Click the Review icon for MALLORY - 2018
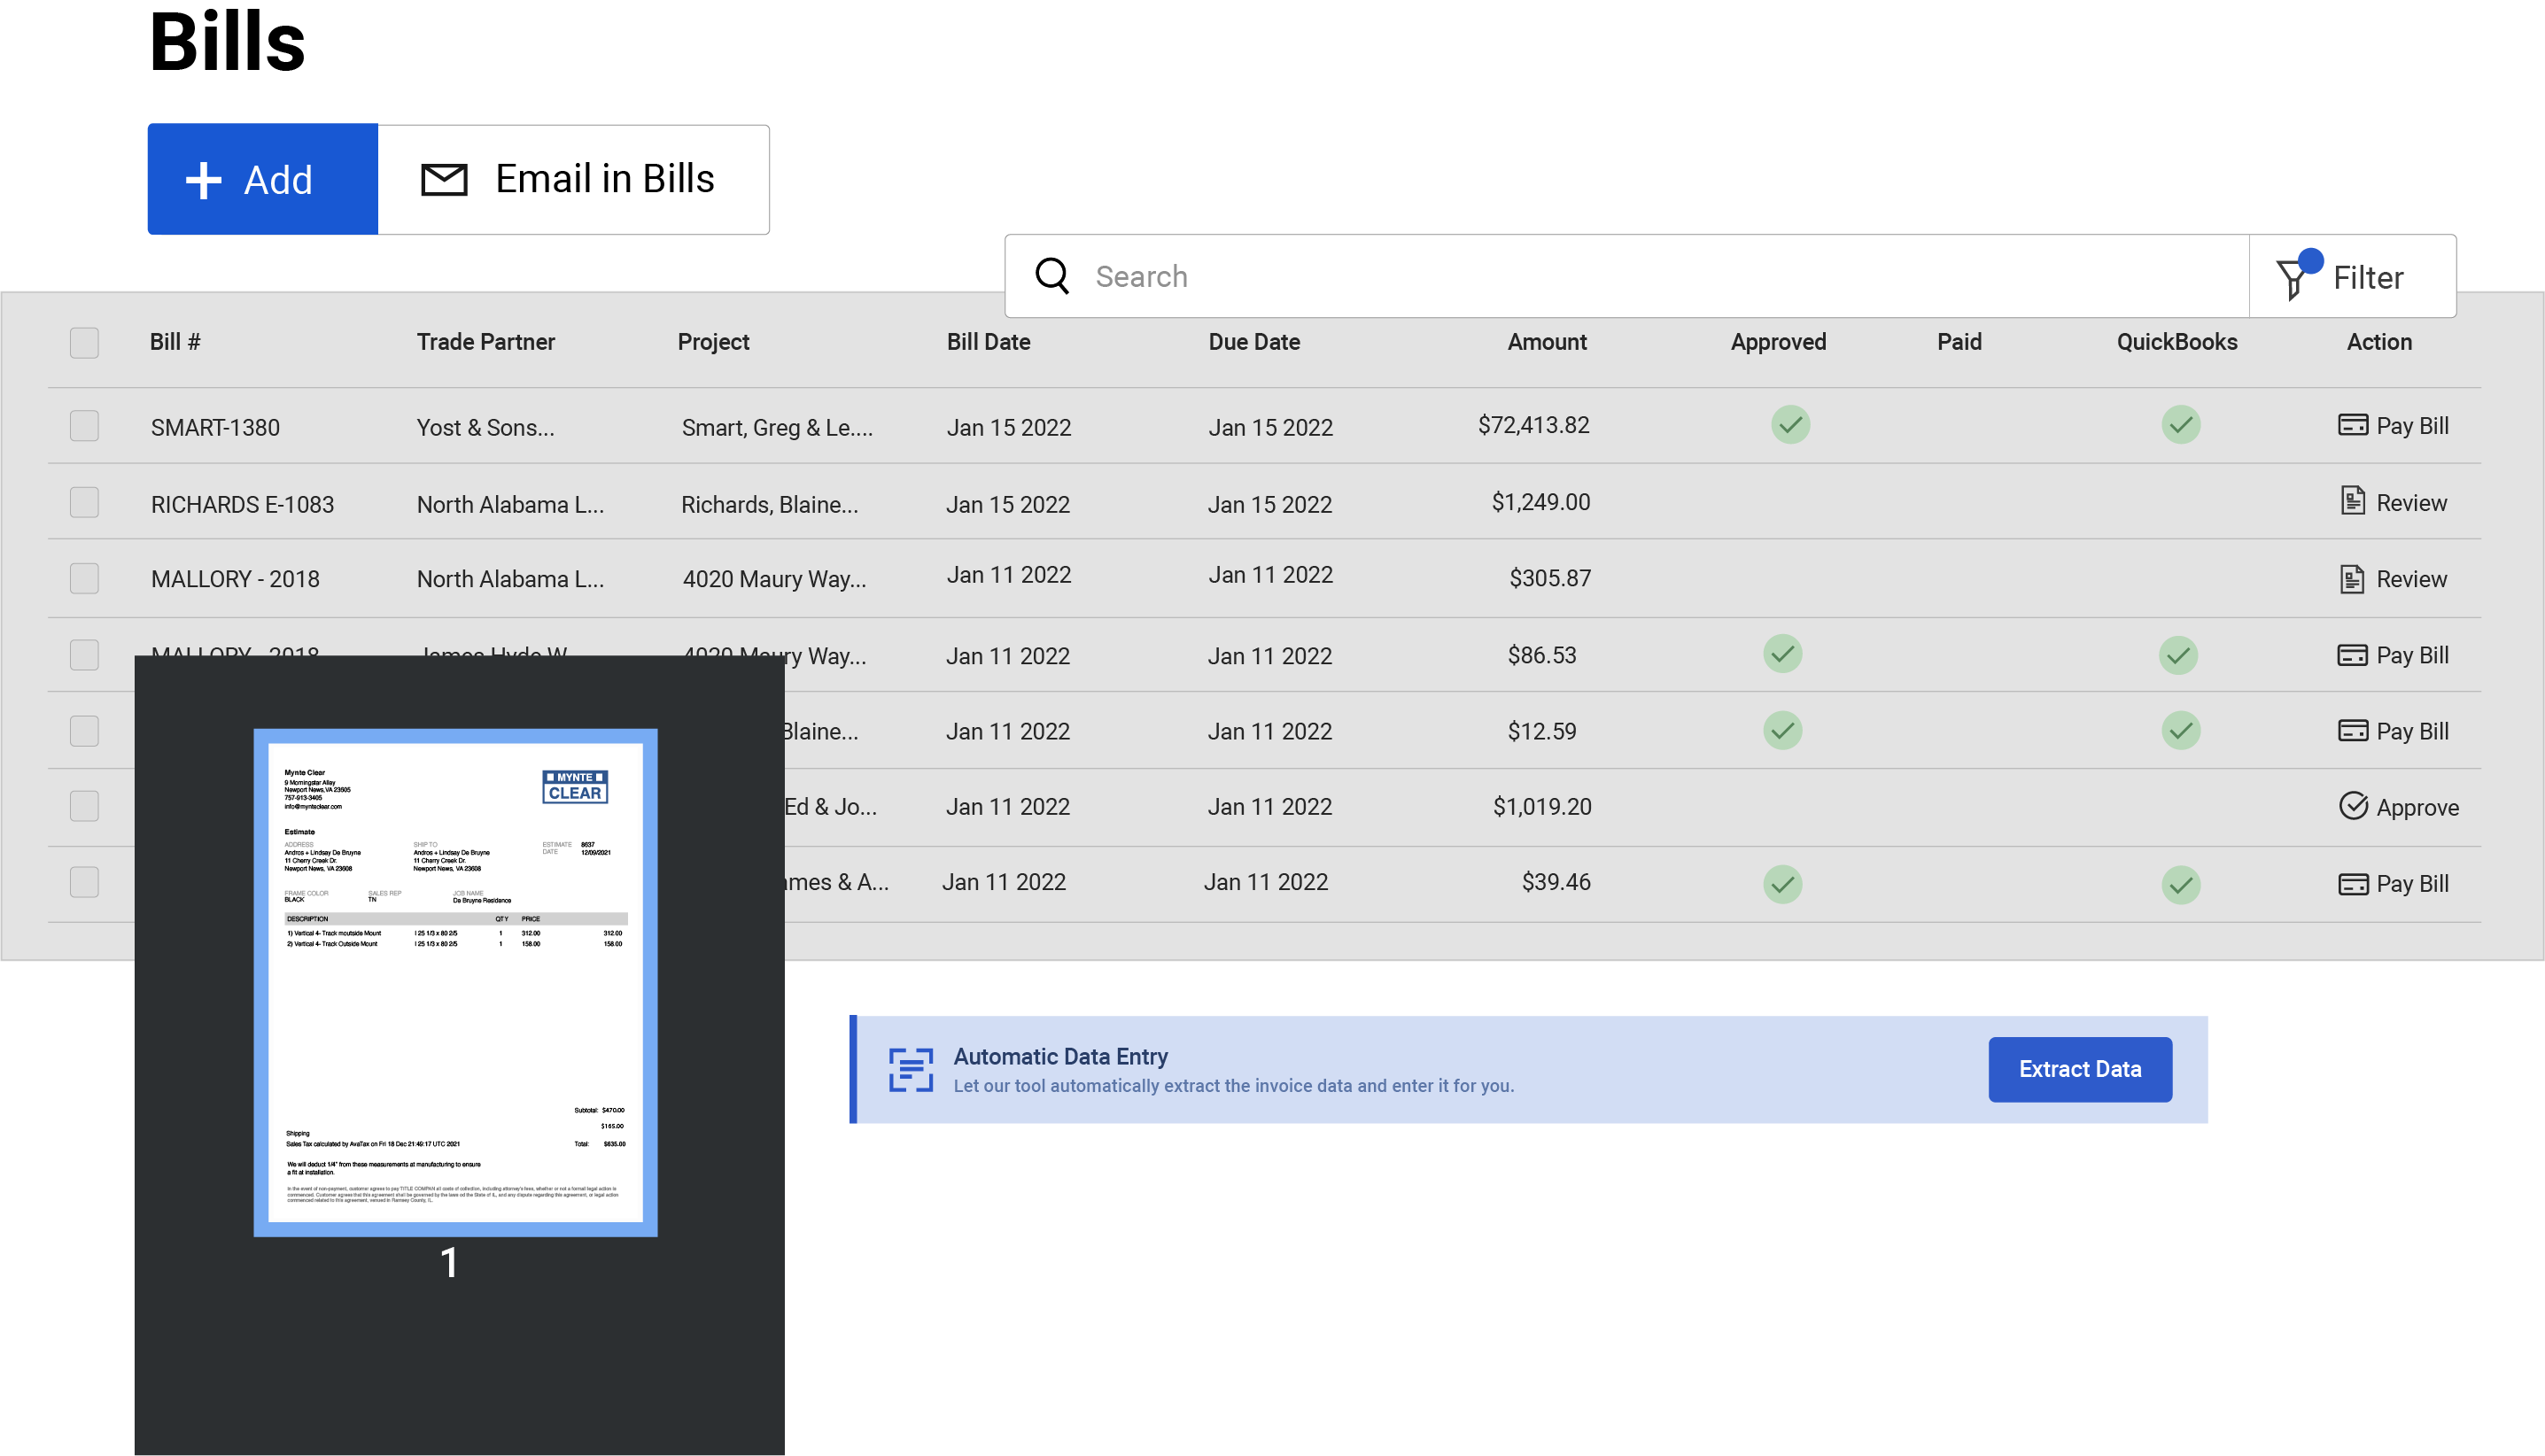 pos(2352,578)
